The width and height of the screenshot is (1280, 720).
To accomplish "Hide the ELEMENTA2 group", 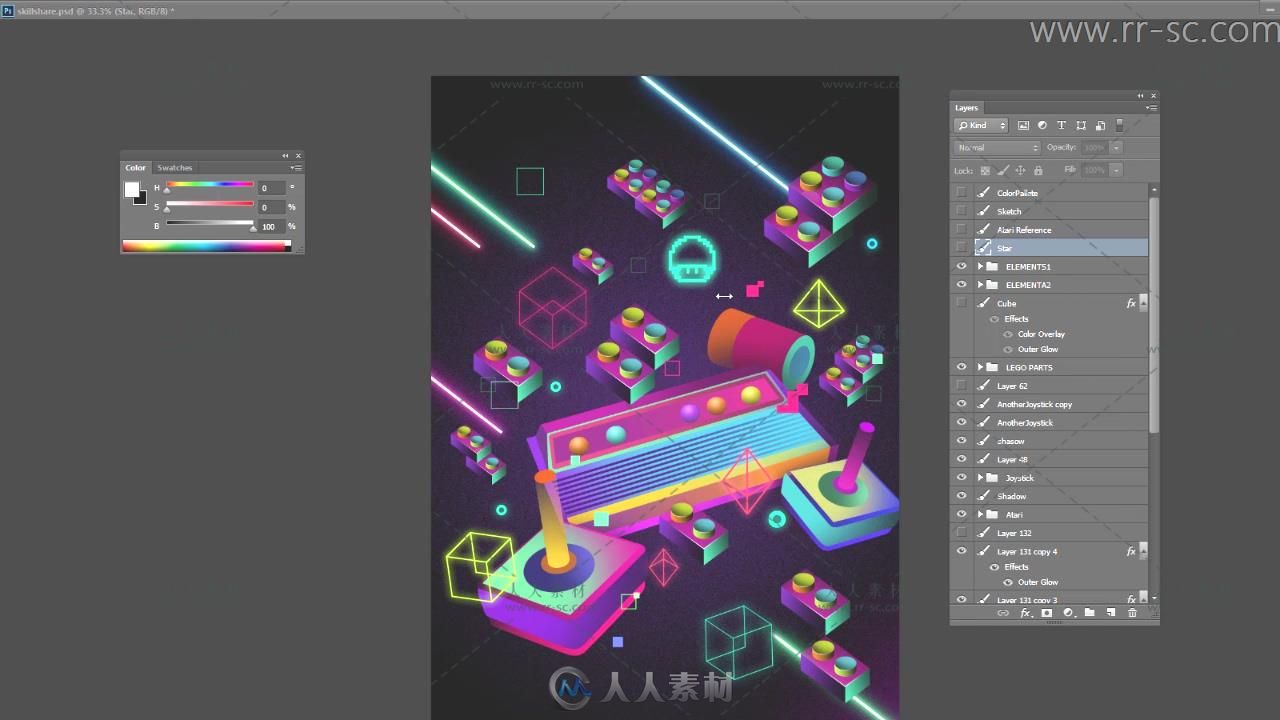I will click(x=961, y=285).
